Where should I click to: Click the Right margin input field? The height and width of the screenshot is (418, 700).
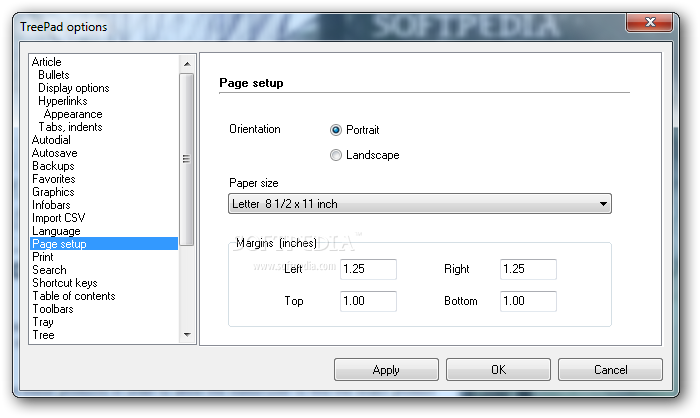coord(528,269)
